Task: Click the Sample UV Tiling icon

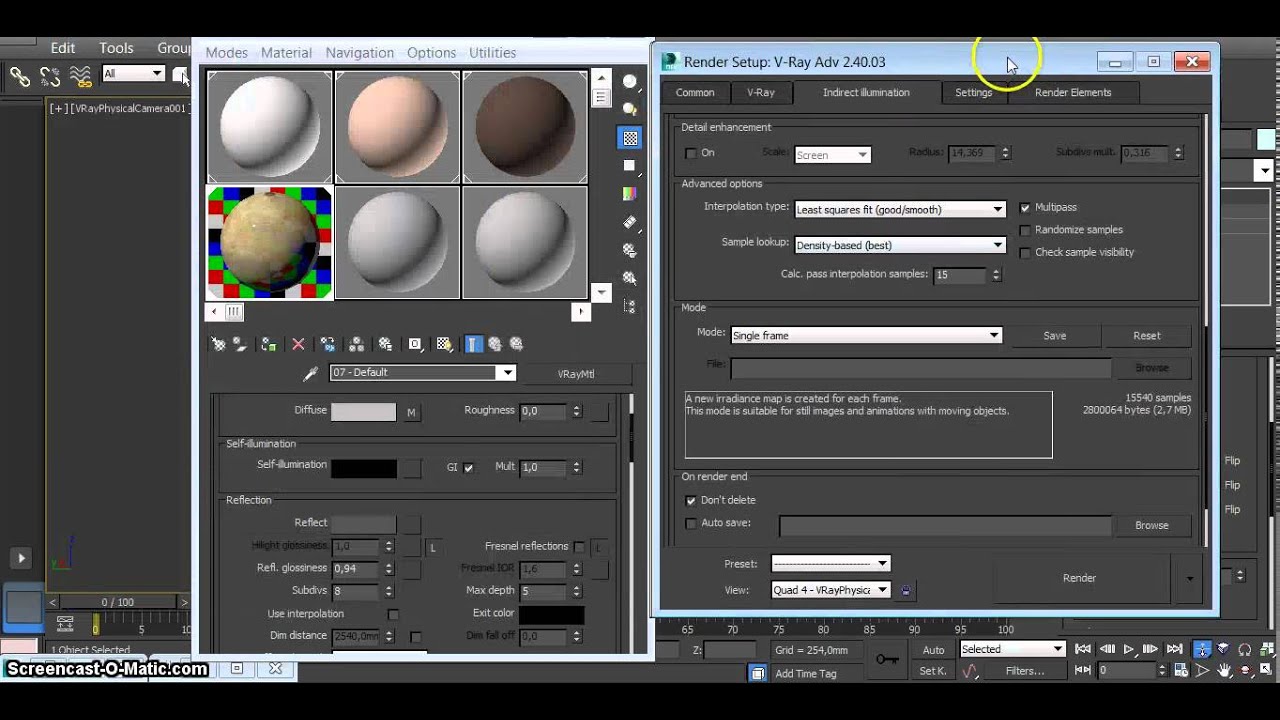Action: [x=630, y=166]
